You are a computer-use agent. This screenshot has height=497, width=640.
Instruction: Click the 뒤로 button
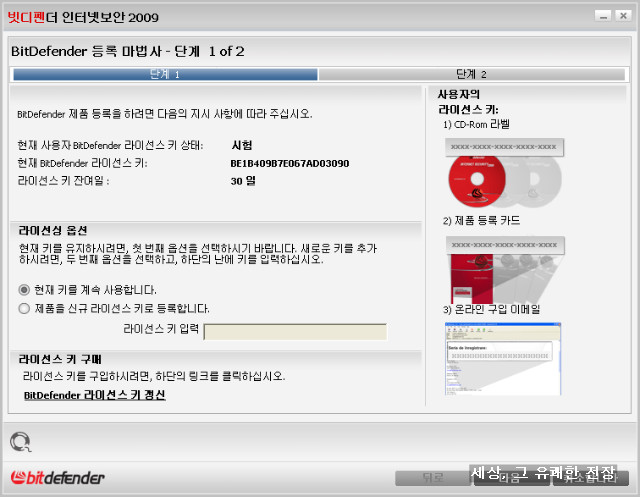click(x=433, y=478)
